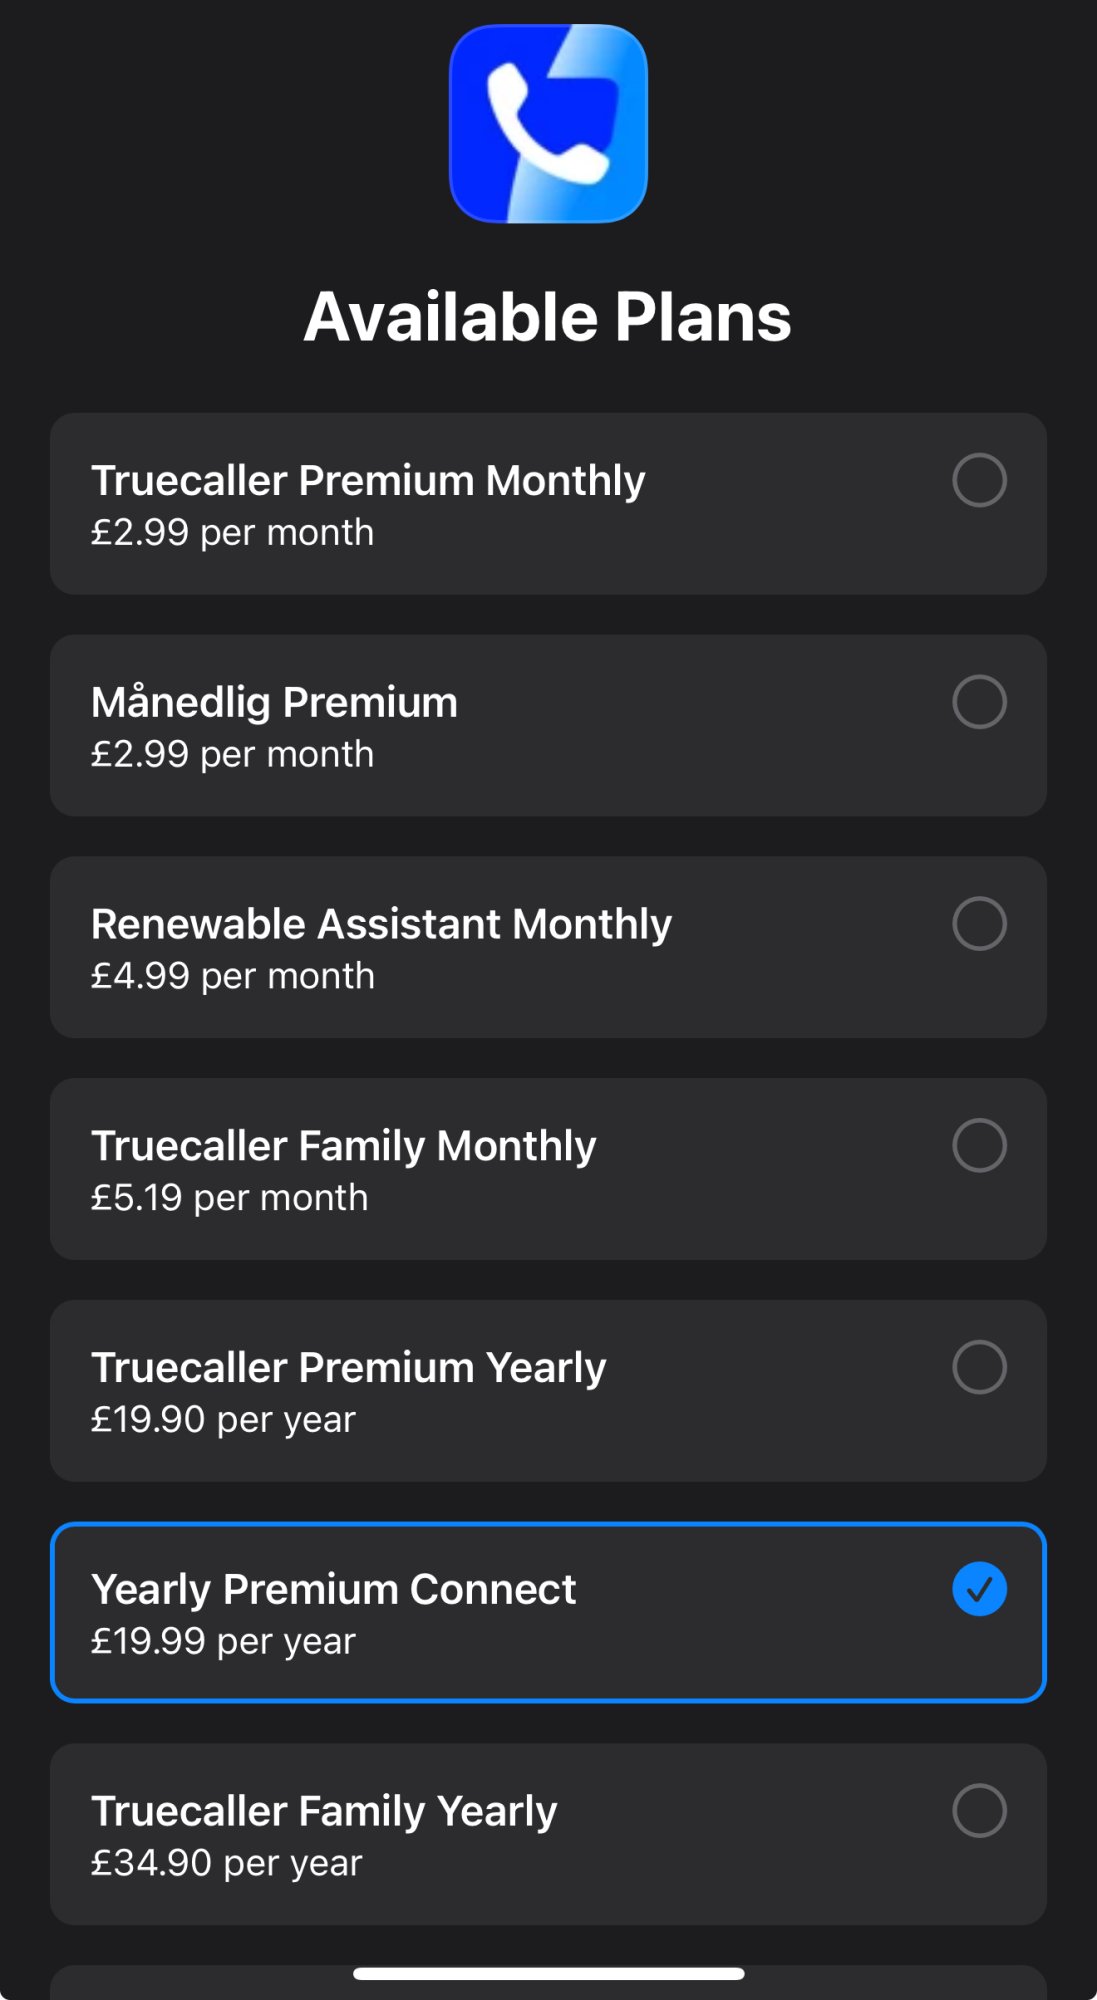Viewport: 1097px width, 2000px height.
Task: Tap the home indicator bar
Action: (548, 1973)
